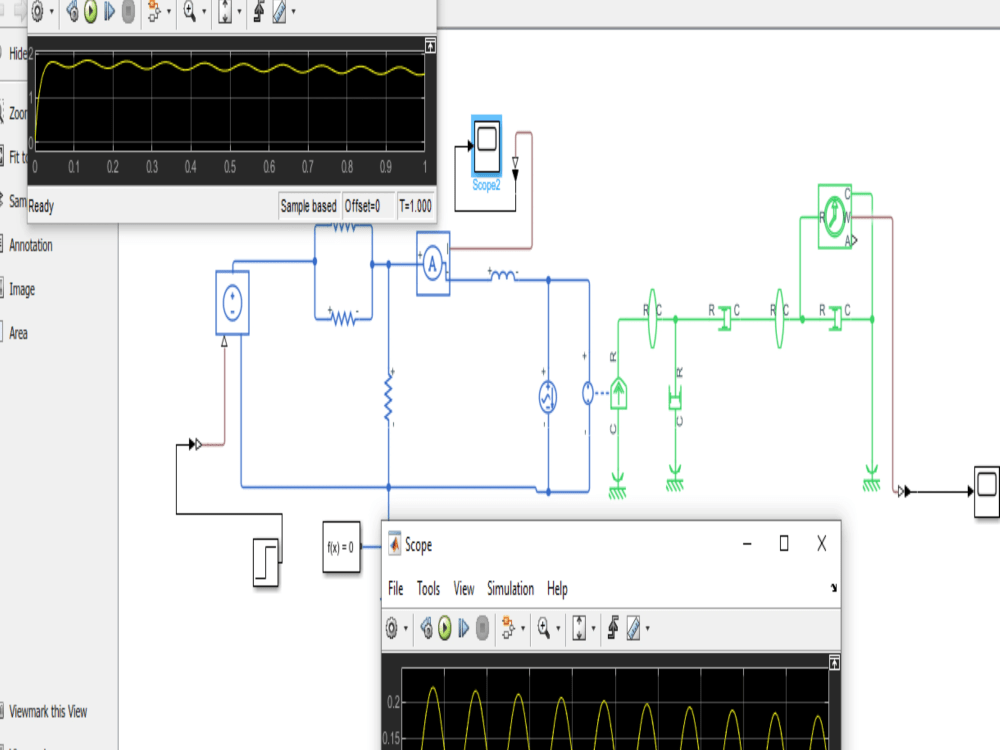Expand zoom options dropdown in lower Scope
The width and height of the screenshot is (1000, 750).
(x=558, y=629)
